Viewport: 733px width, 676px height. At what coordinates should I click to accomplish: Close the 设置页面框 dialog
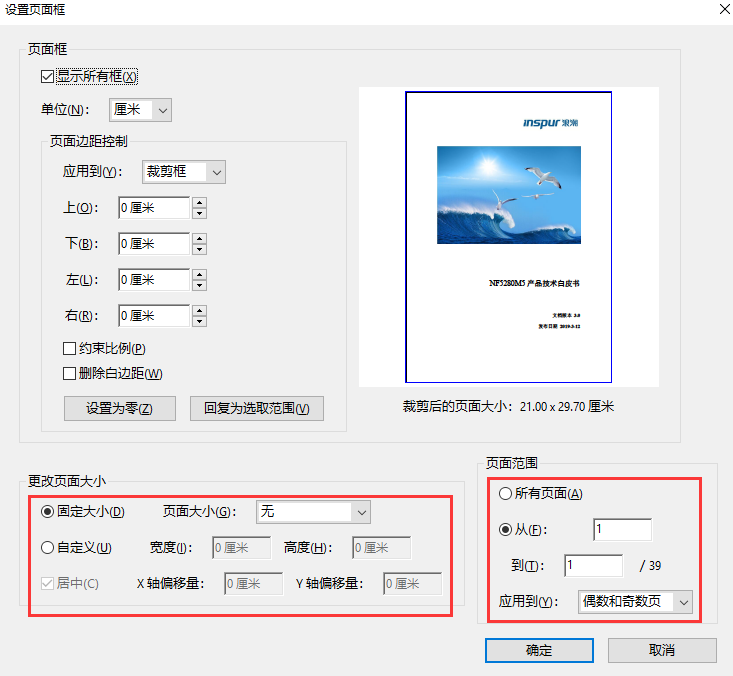pyautogui.click(x=725, y=9)
